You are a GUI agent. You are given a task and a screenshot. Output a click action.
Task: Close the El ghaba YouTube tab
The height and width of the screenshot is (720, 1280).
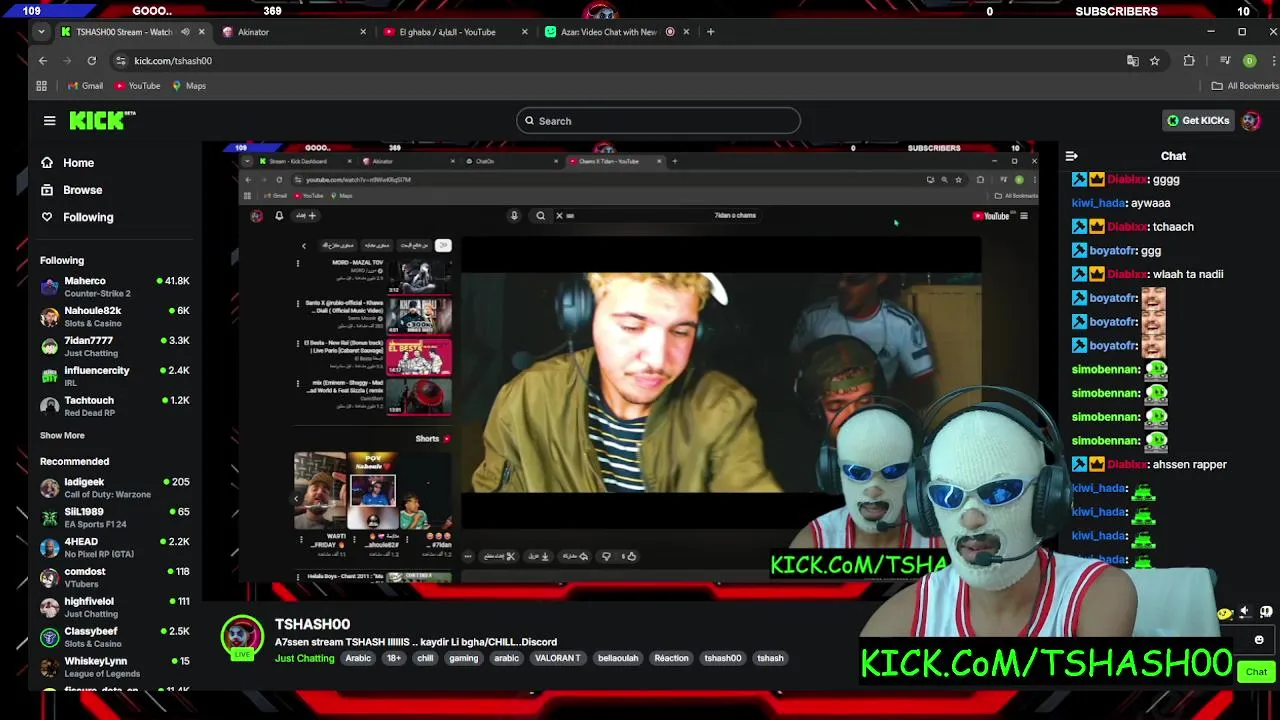(524, 32)
